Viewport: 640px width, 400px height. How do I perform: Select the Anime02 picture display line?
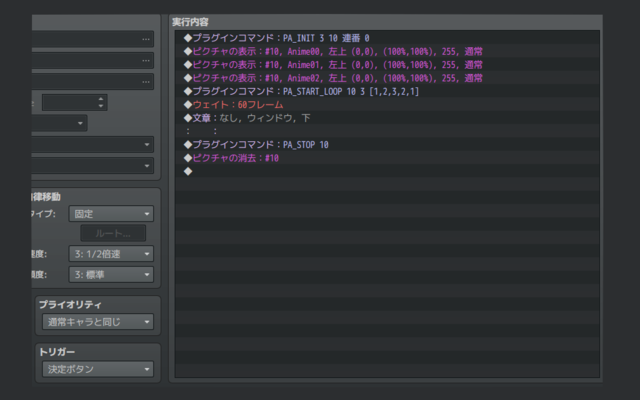click(387, 78)
